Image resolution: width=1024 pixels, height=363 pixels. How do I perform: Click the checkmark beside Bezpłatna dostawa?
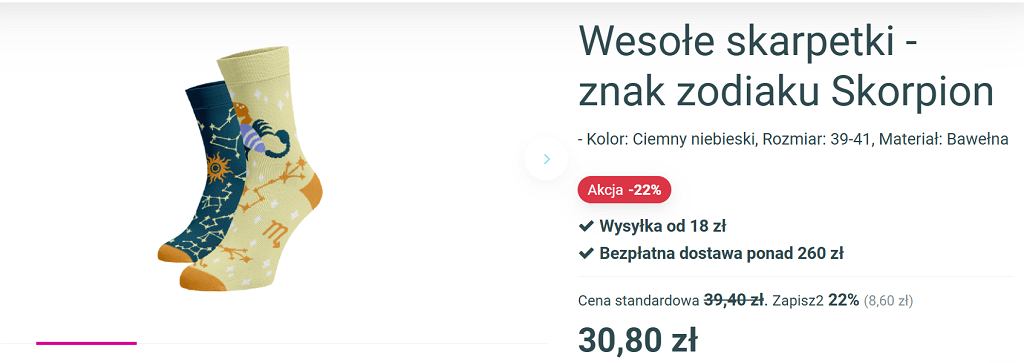(586, 253)
